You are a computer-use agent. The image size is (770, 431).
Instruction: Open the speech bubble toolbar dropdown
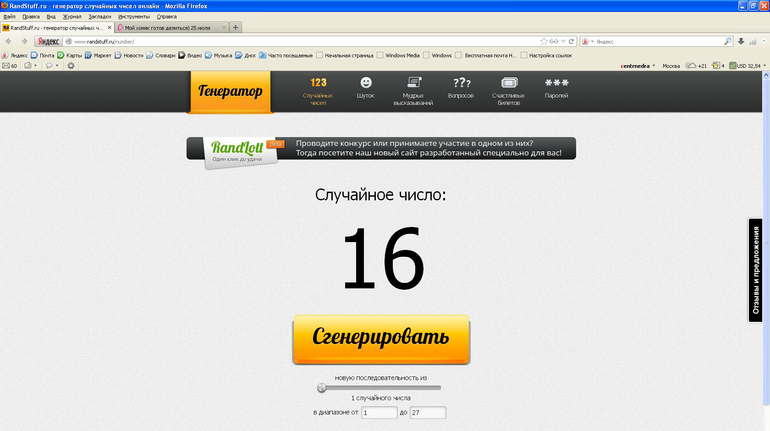[52, 66]
